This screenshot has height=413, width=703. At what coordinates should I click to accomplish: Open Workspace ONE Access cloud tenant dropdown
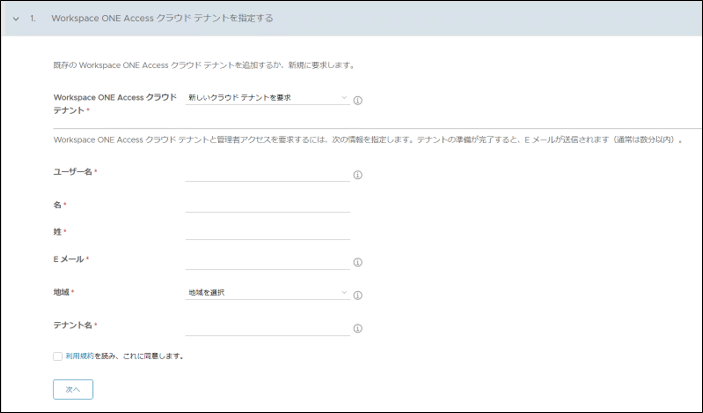coord(268,98)
